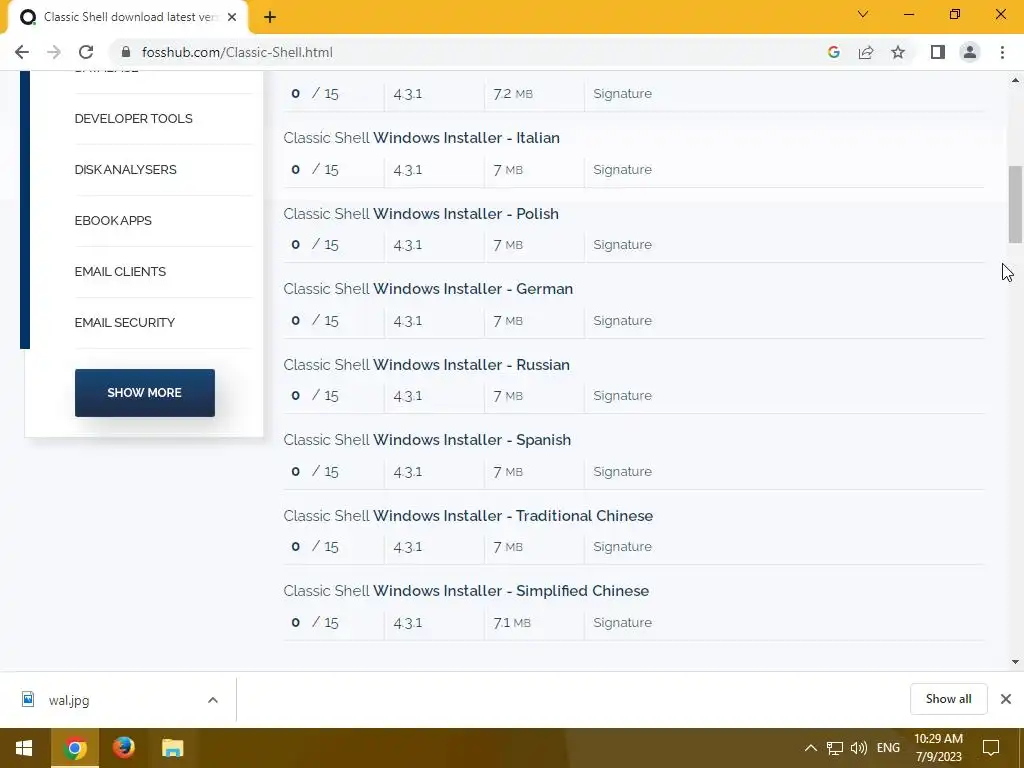The height and width of the screenshot is (768, 1024).
Task: Open Chrome three-dot menu
Action: (1002, 52)
